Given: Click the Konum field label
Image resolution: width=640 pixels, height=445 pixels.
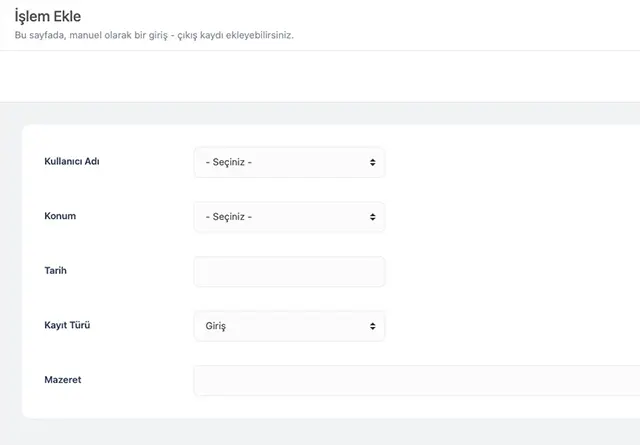Looking at the screenshot, I should pyautogui.click(x=60, y=216).
